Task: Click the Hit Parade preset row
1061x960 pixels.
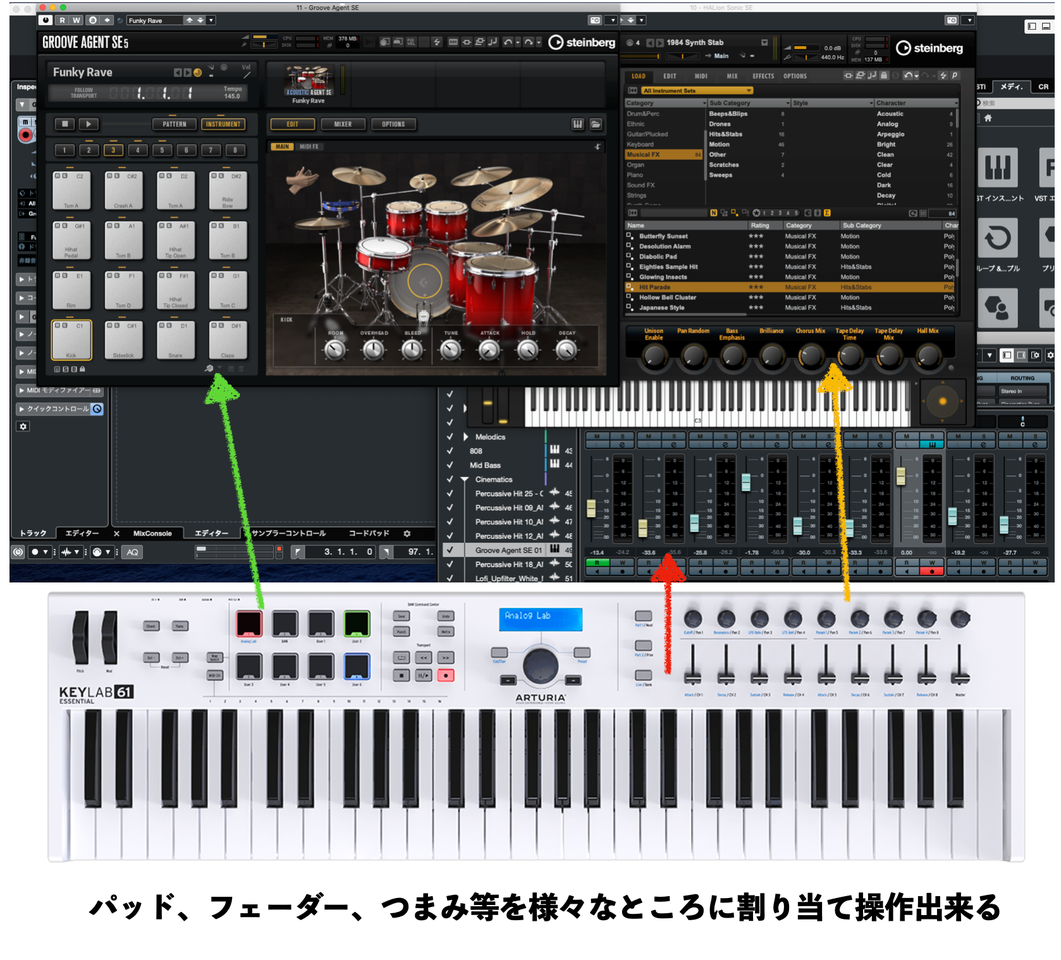Action: click(x=791, y=288)
